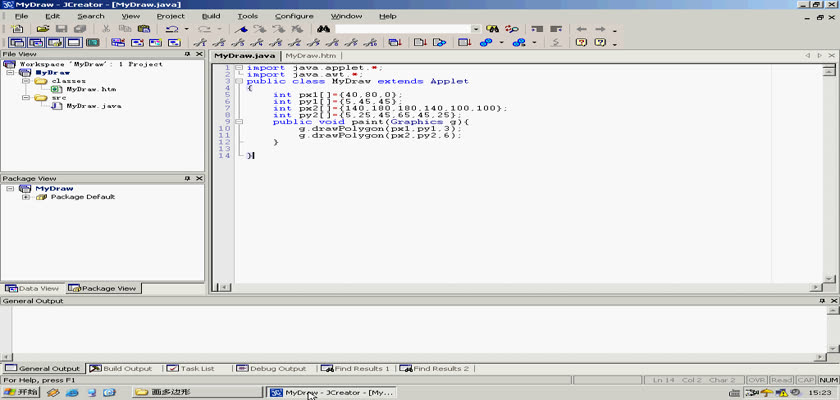Open the Undo history dropdown arrow
Screen dimensions: 840x400
tap(186, 29)
